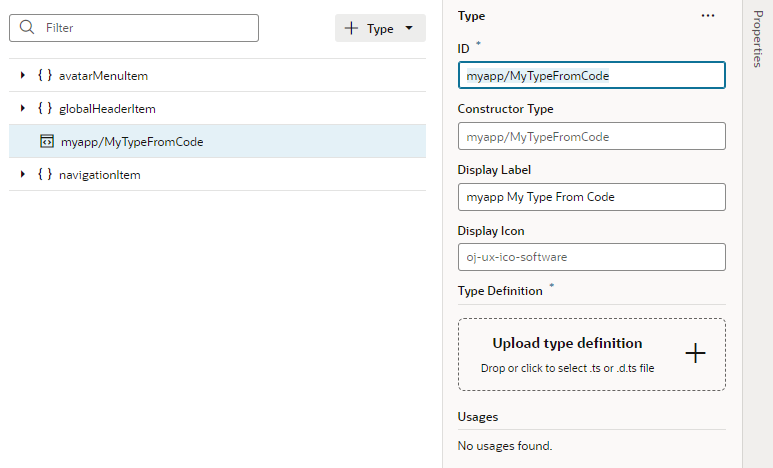
Task: Click braces icon next to navigationItem
Action: [x=45, y=174]
